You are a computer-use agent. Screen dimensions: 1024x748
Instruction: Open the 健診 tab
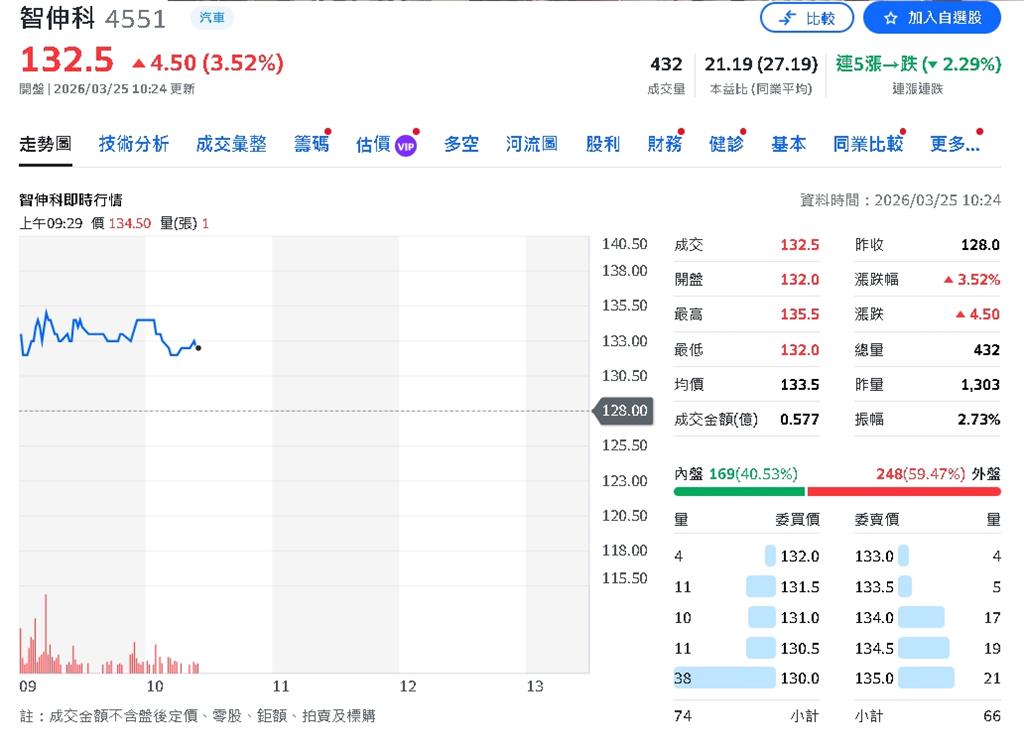click(x=727, y=144)
